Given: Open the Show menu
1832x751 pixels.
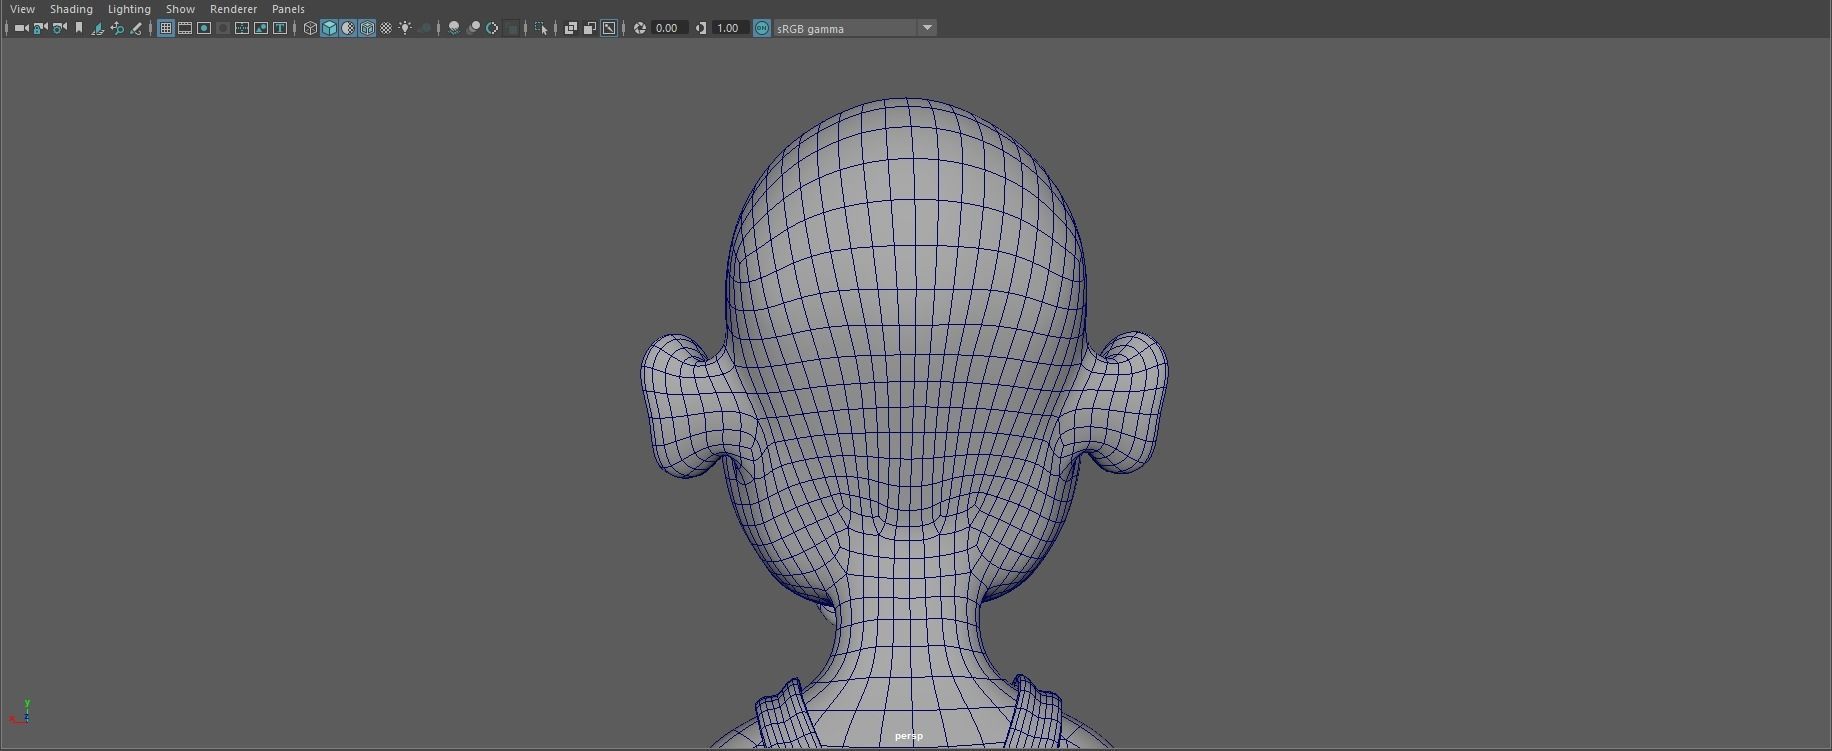Looking at the screenshot, I should tap(180, 9).
